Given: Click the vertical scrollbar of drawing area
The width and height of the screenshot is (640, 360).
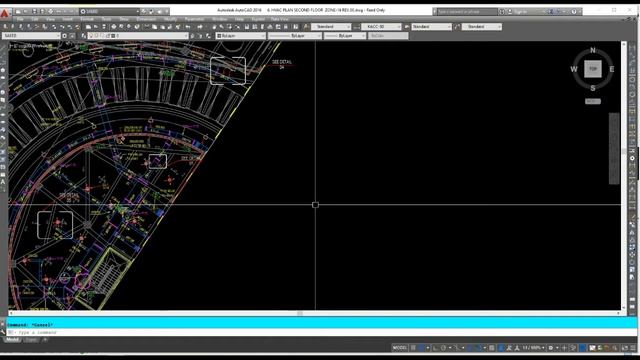Looking at the screenshot, I should pos(624,176).
